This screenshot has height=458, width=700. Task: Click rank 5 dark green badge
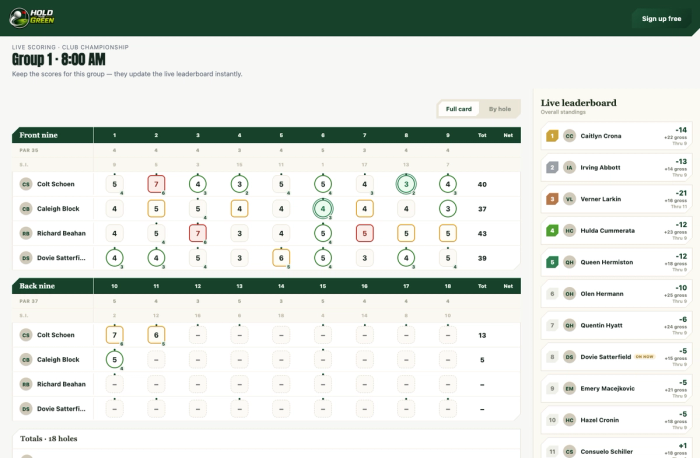point(552,262)
